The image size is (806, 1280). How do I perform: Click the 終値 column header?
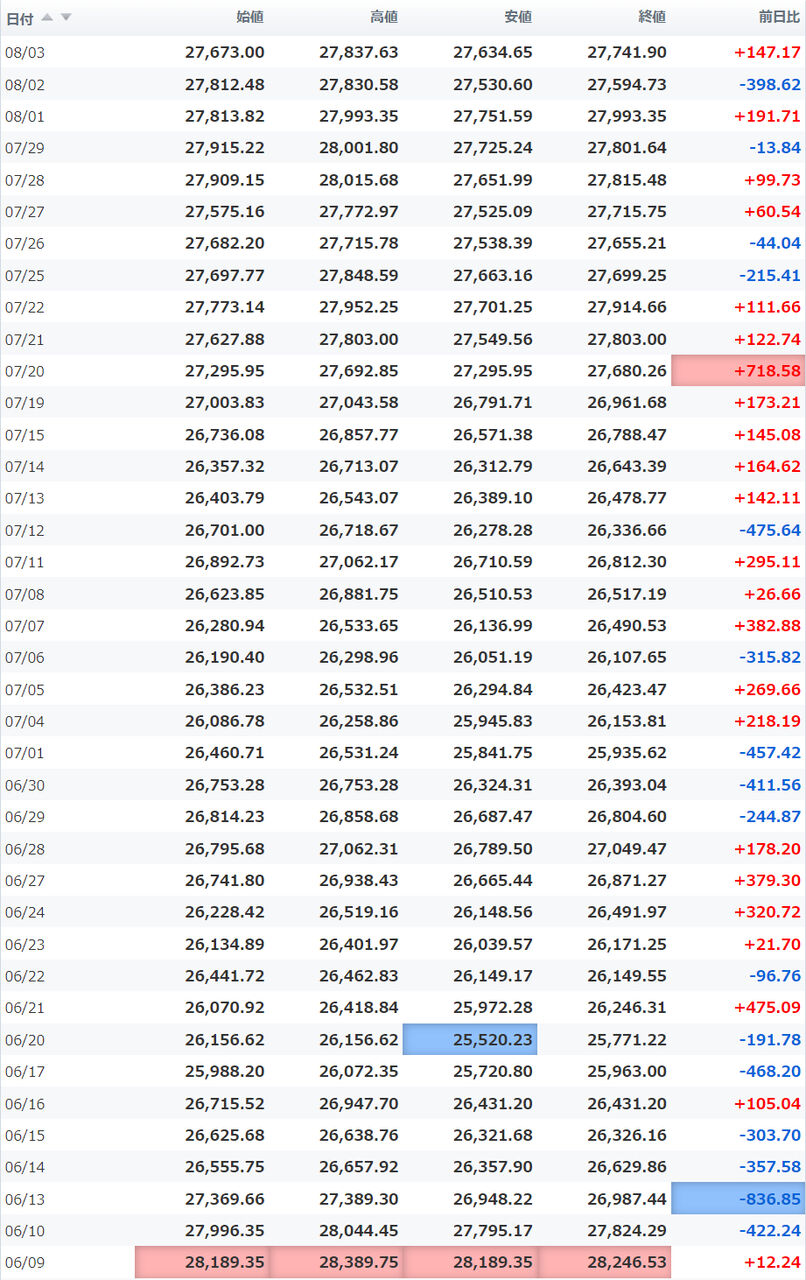652,17
